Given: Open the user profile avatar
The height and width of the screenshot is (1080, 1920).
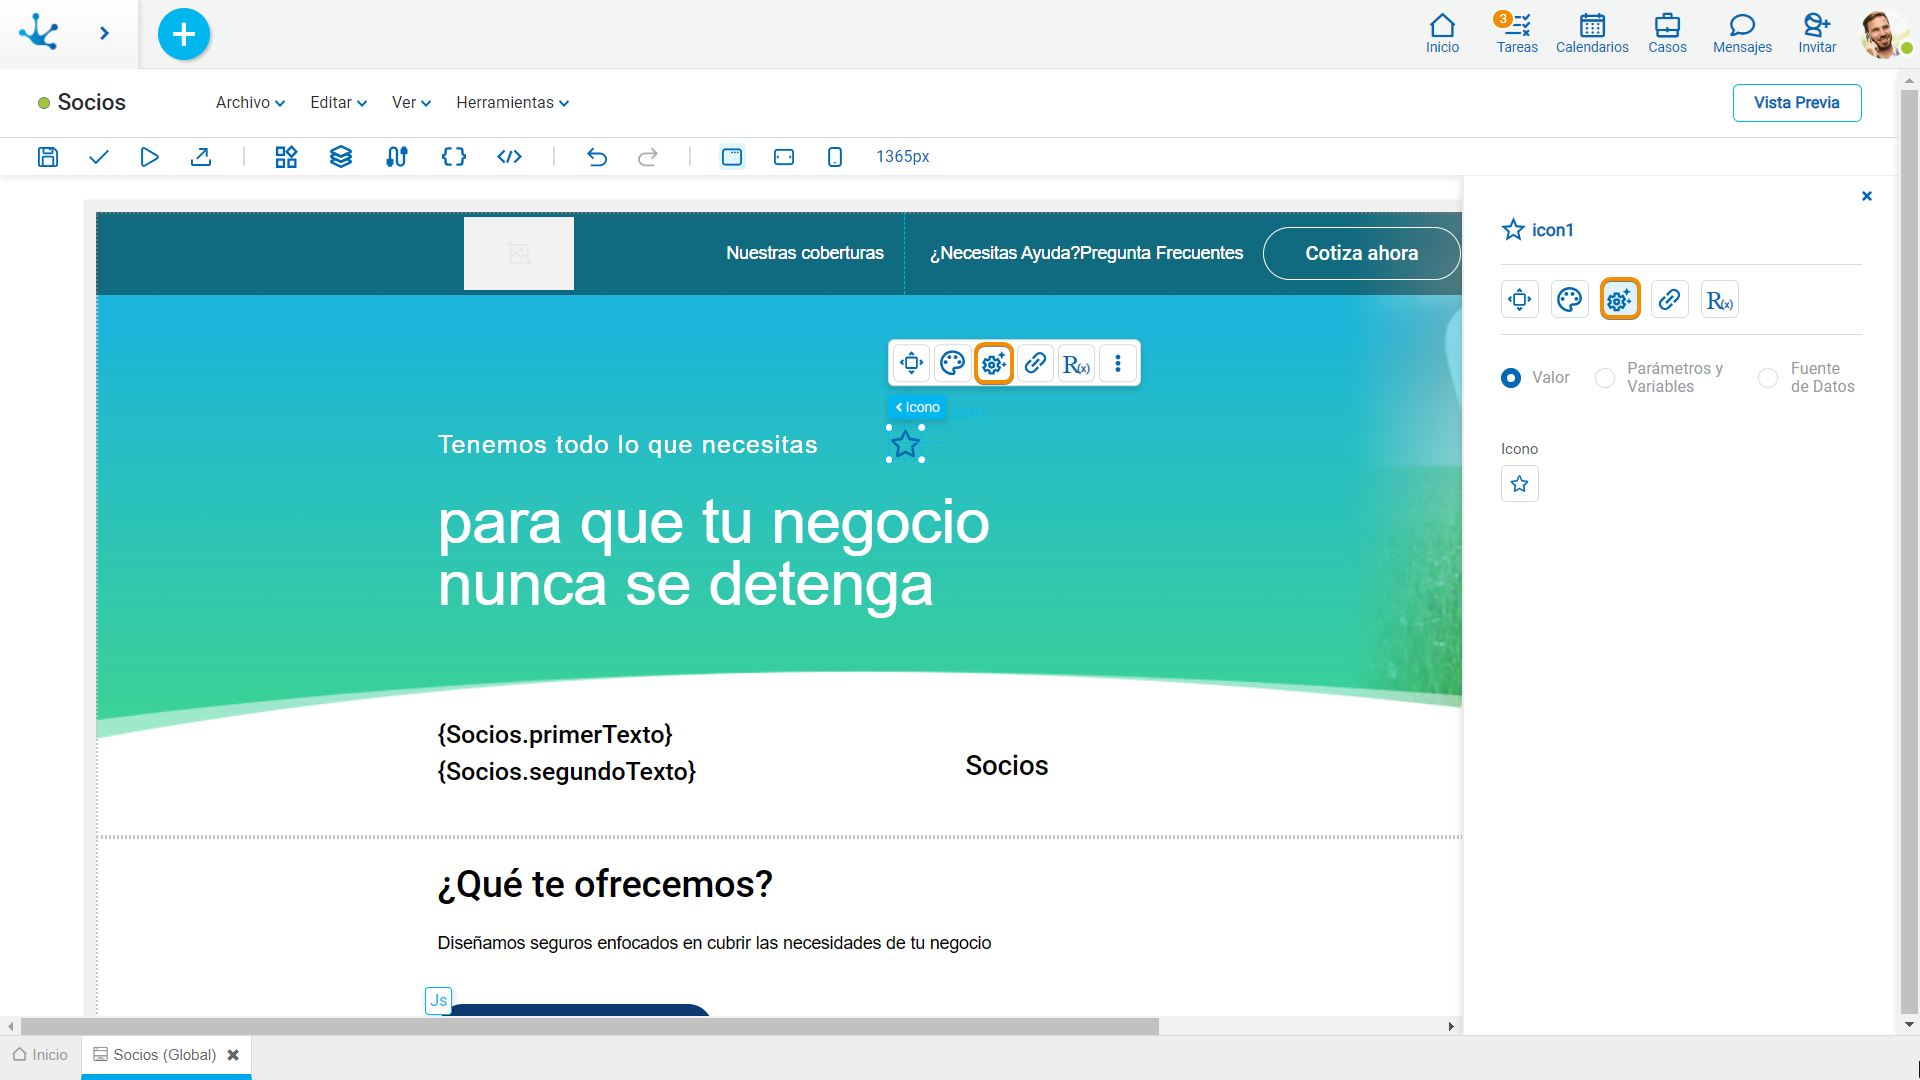Looking at the screenshot, I should (x=1883, y=34).
